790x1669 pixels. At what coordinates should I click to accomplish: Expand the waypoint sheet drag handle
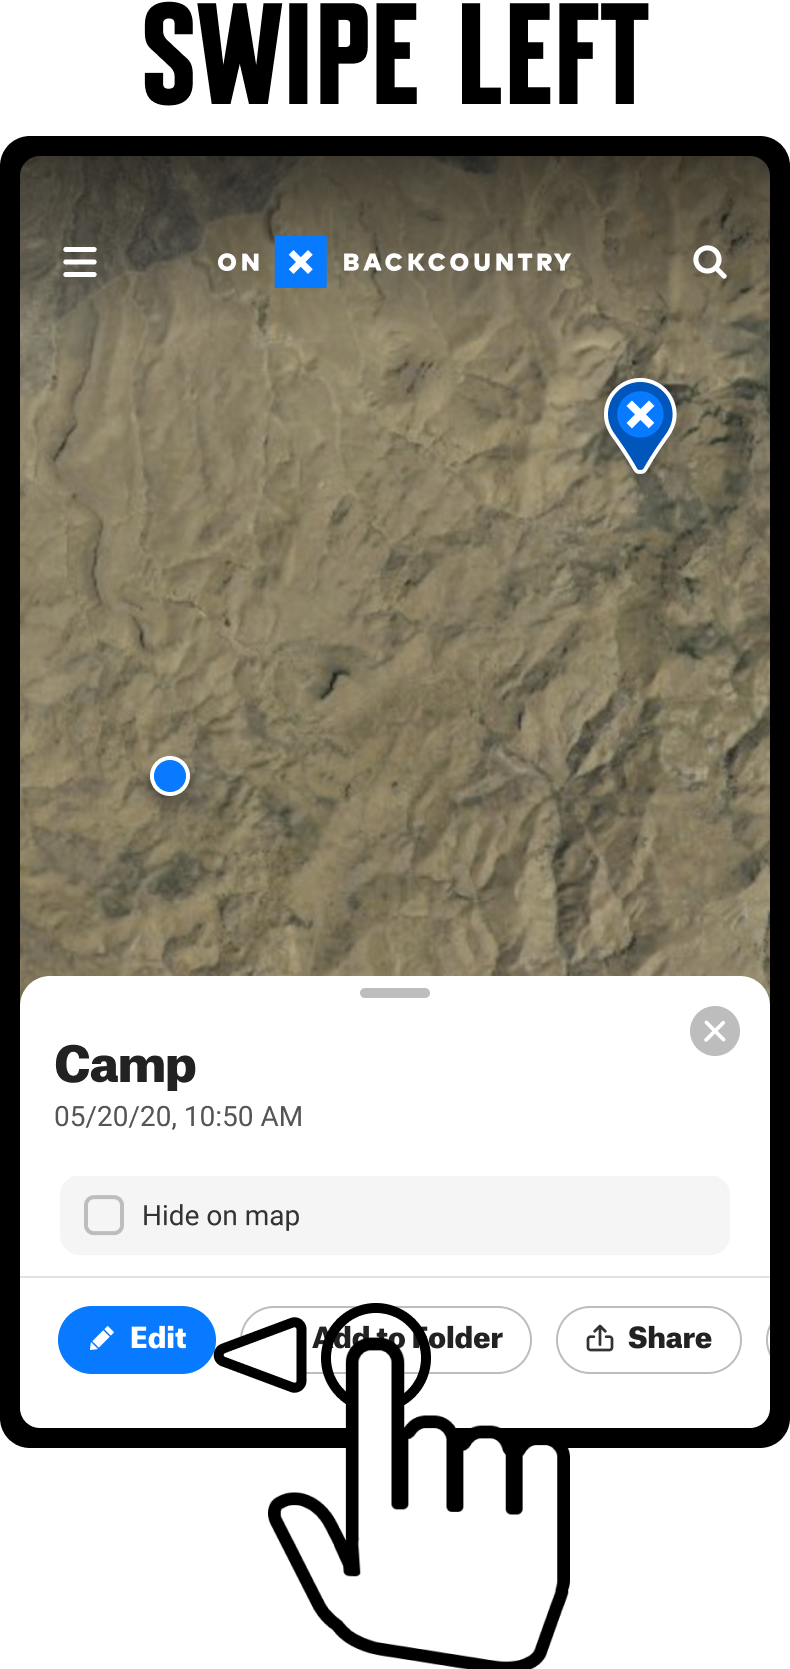(395, 993)
